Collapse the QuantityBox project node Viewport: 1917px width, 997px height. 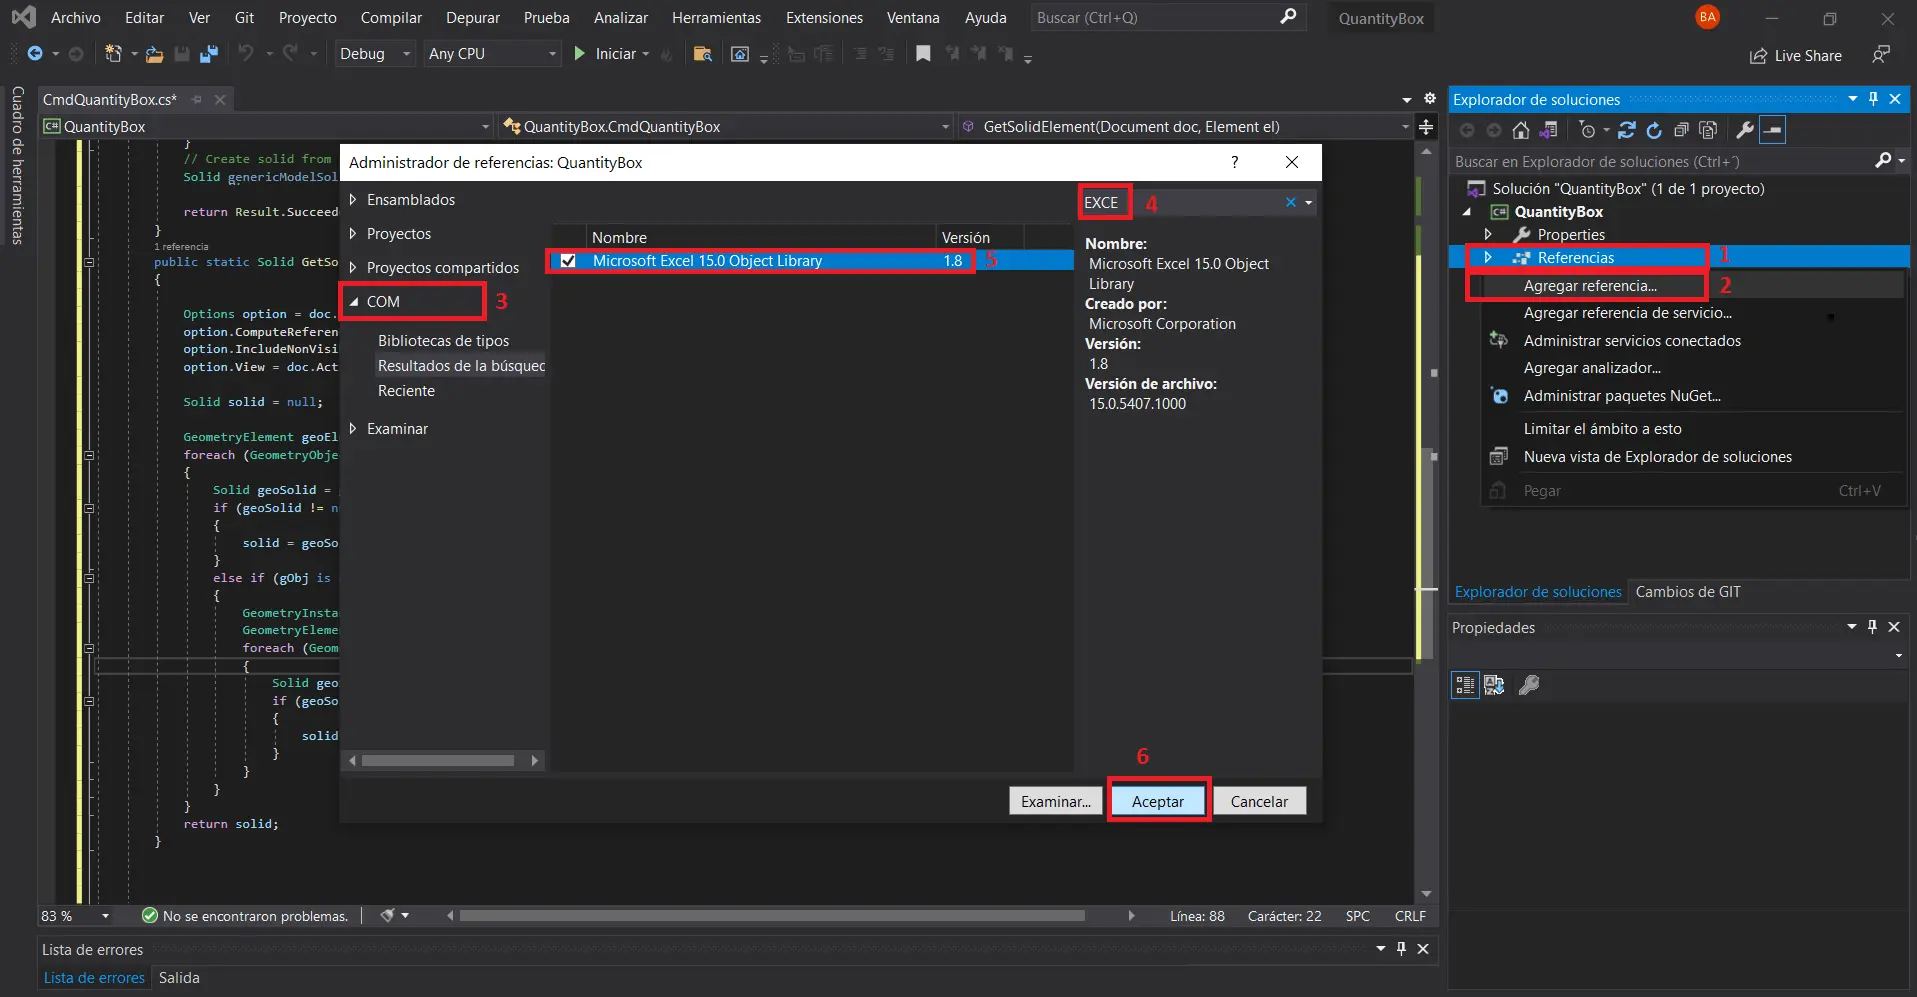tap(1467, 212)
